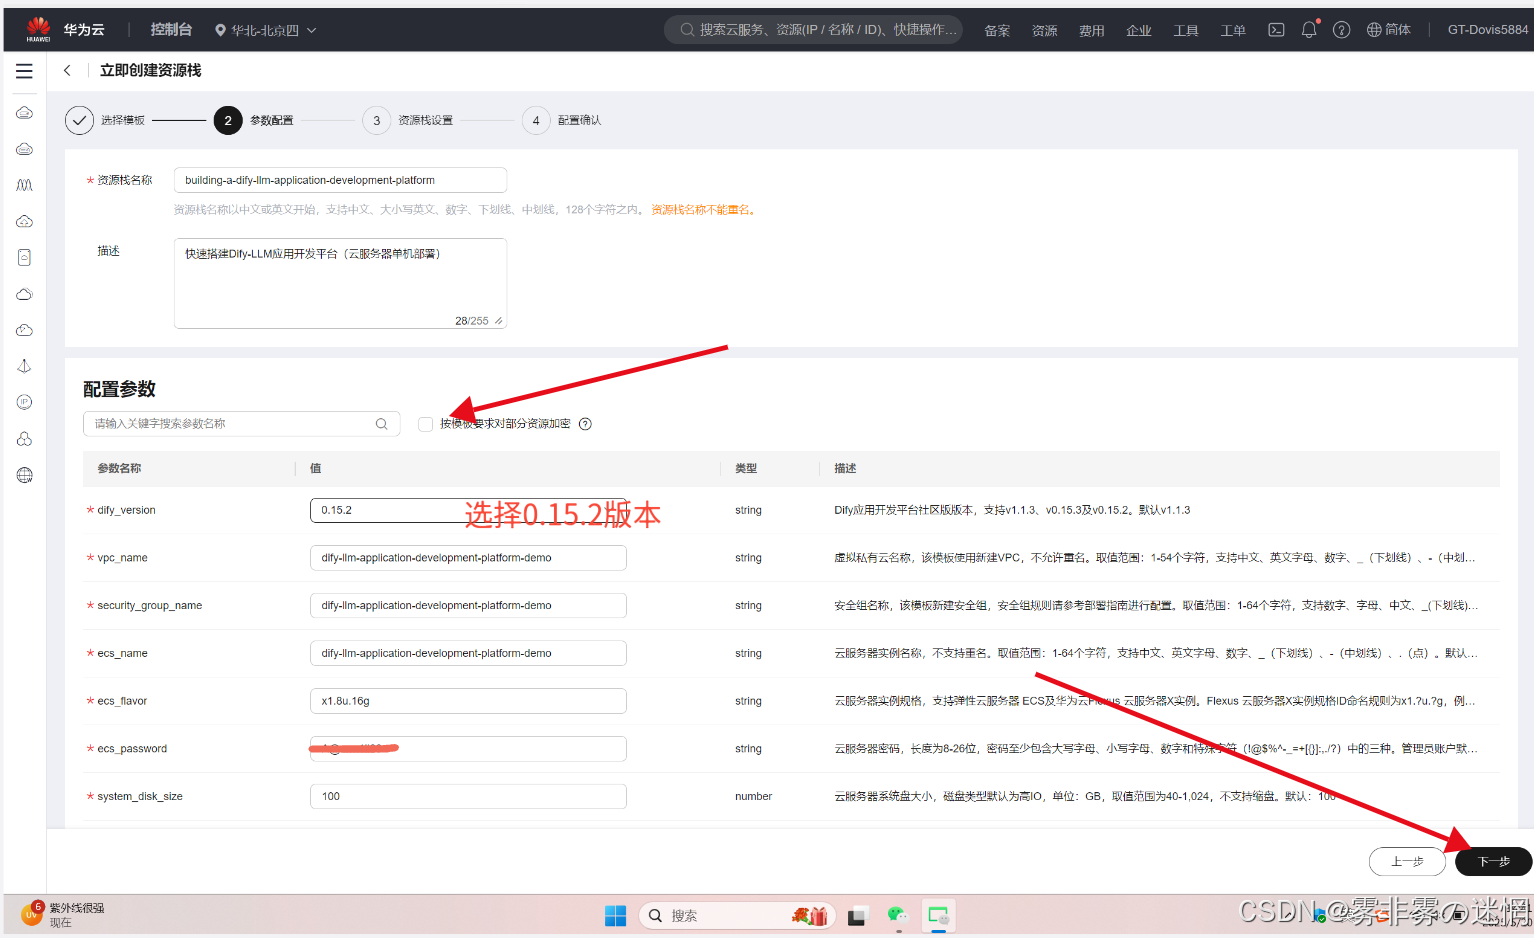Go to step 1 选择模板
This screenshot has height=938, width=1534.
pos(105,120)
